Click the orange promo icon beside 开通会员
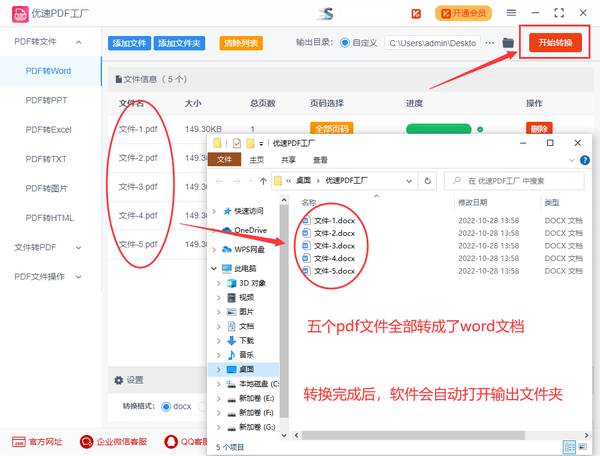The image size is (600, 456). tap(416, 14)
